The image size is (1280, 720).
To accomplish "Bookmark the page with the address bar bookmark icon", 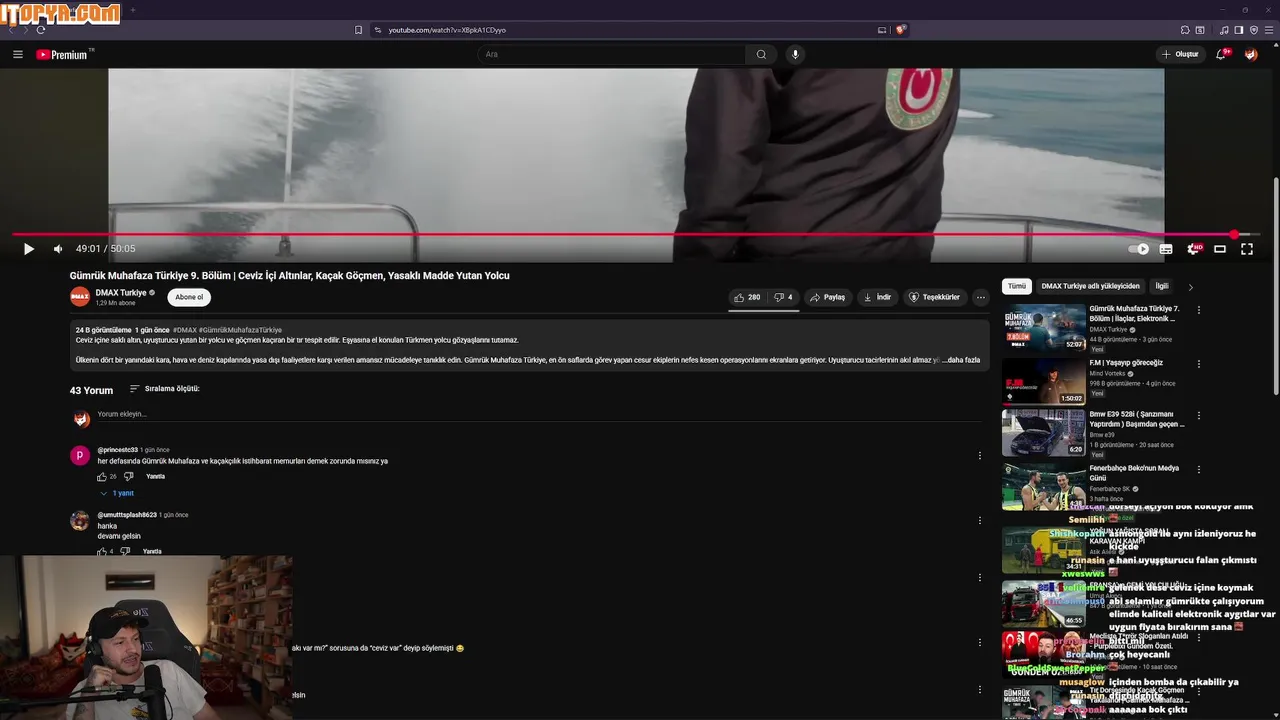I will coord(358,30).
